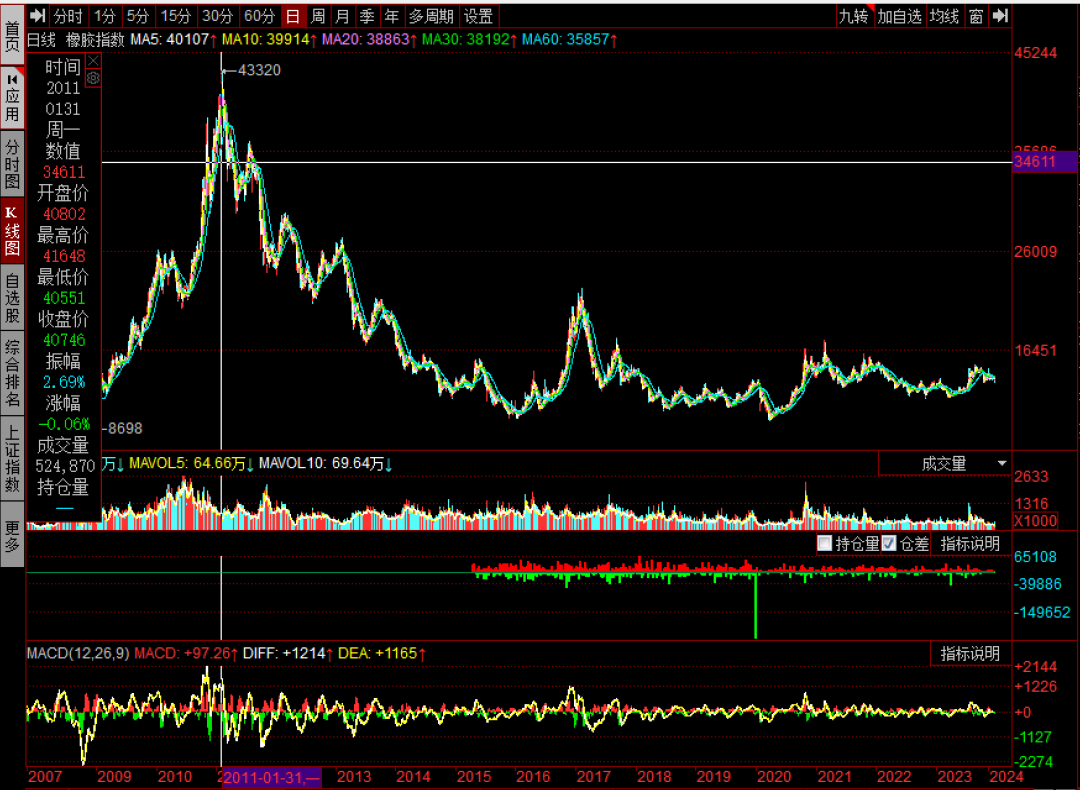The height and width of the screenshot is (790, 1080).
Task: Enable the 持仓量 checkbox
Action: (x=825, y=544)
